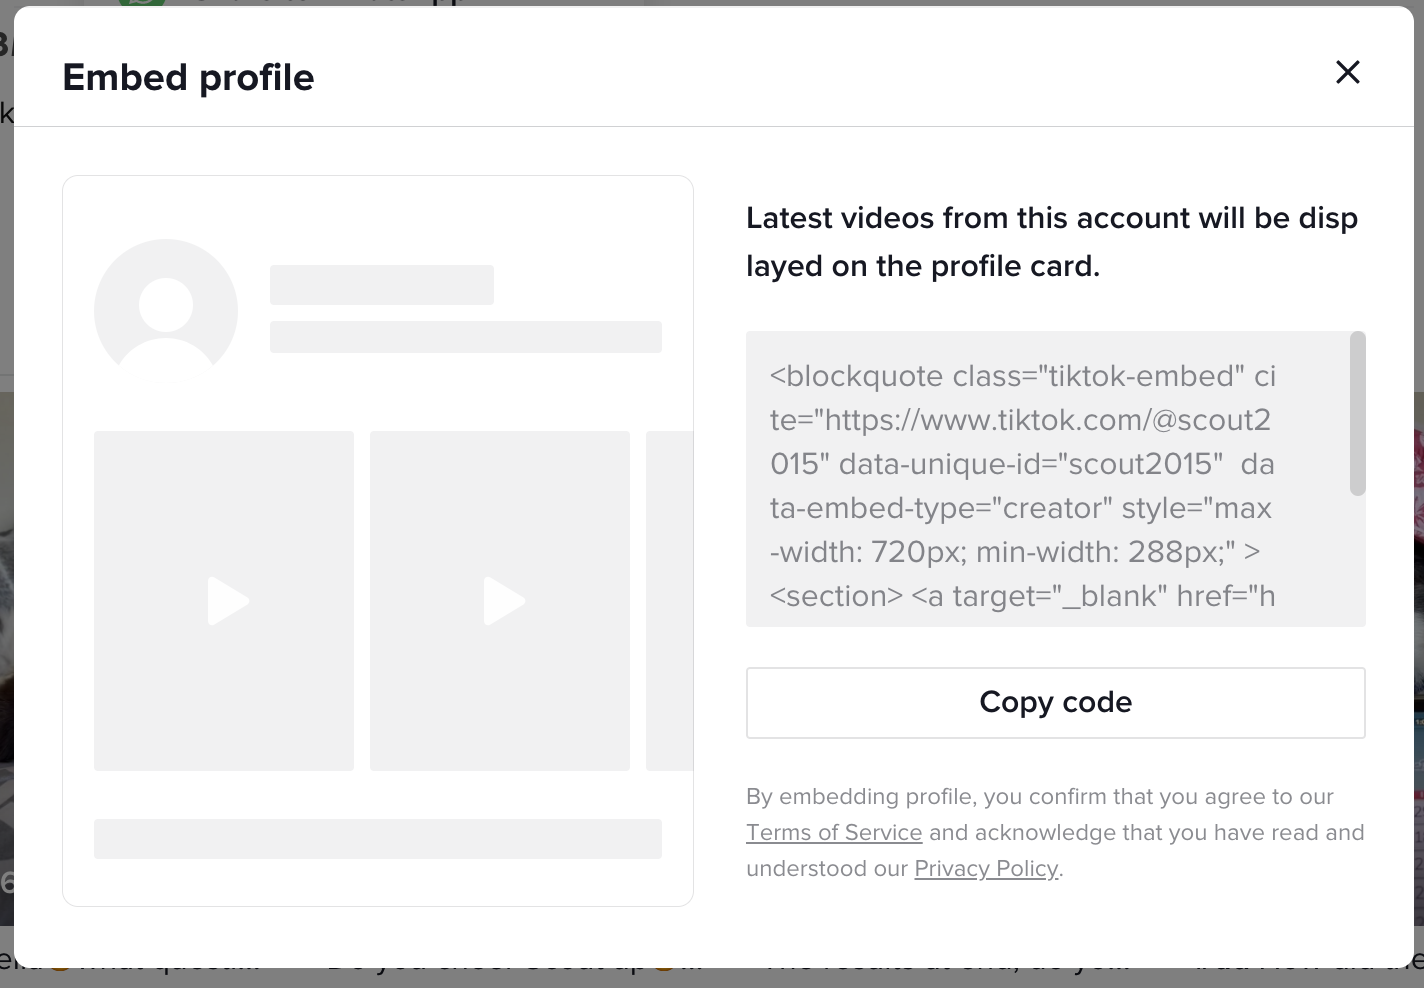
Task: Click the blockquote opening tag in embed code
Action: click(858, 376)
